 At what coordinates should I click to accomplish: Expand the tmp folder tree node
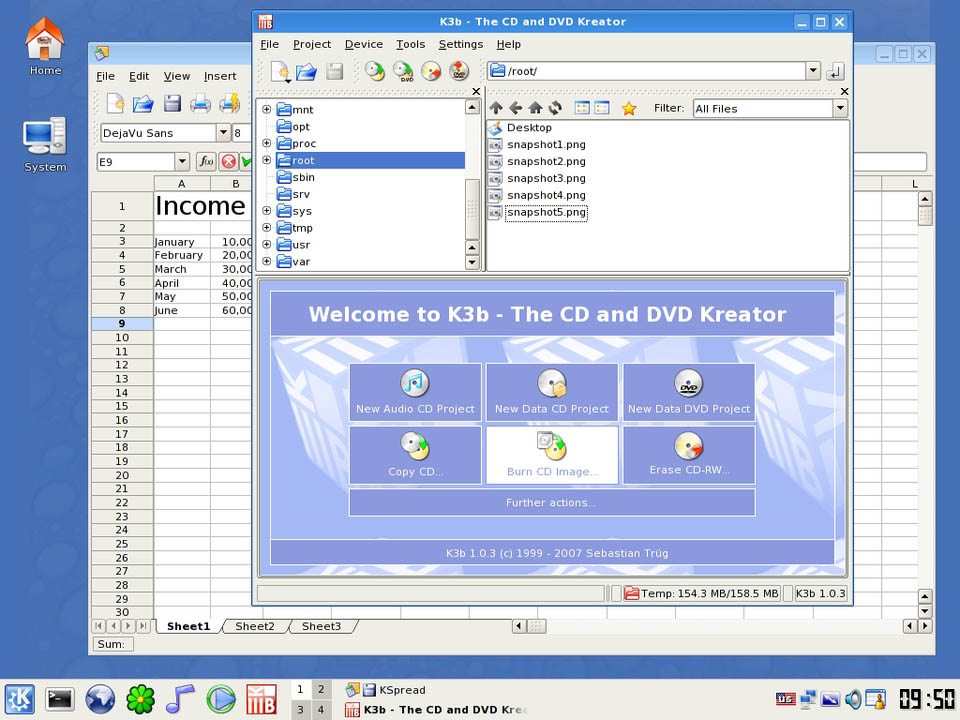point(266,227)
